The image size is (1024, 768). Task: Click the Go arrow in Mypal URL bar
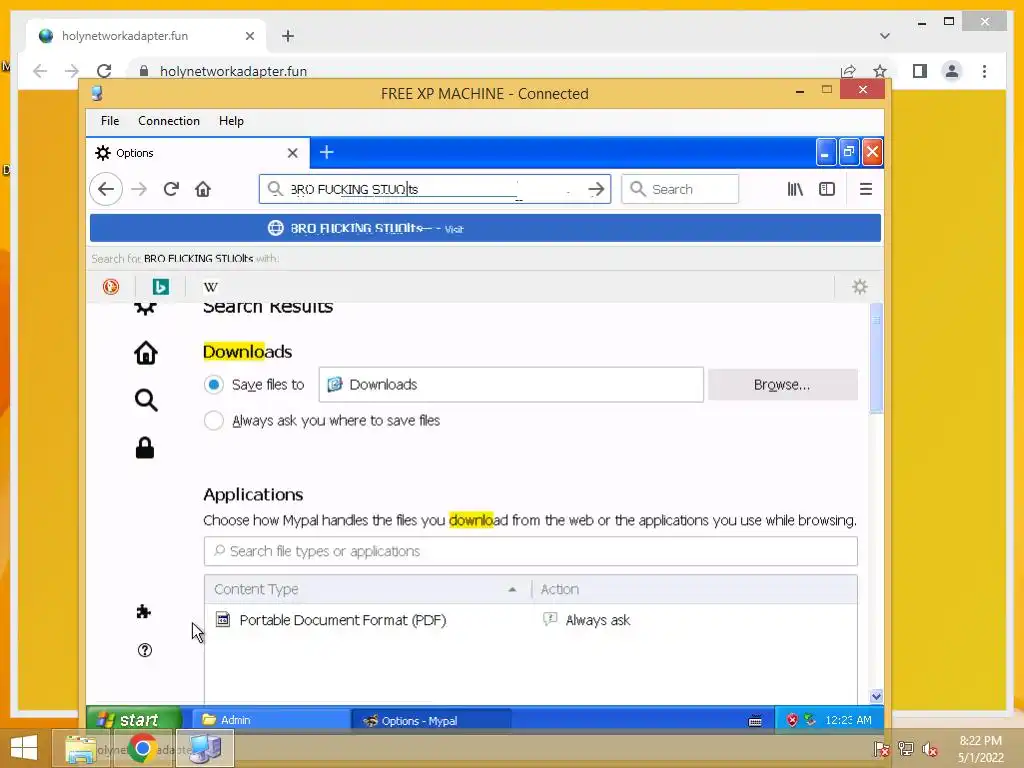click(x=596, y=189)
